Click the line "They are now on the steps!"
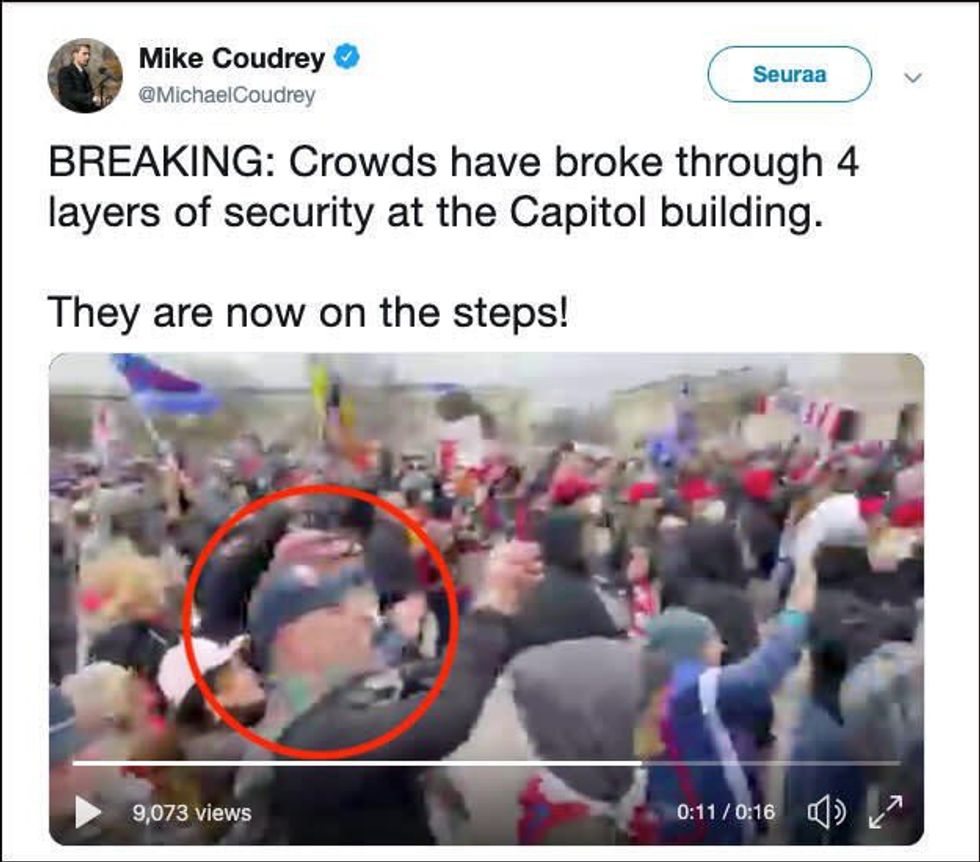 (x=308, y=312)
